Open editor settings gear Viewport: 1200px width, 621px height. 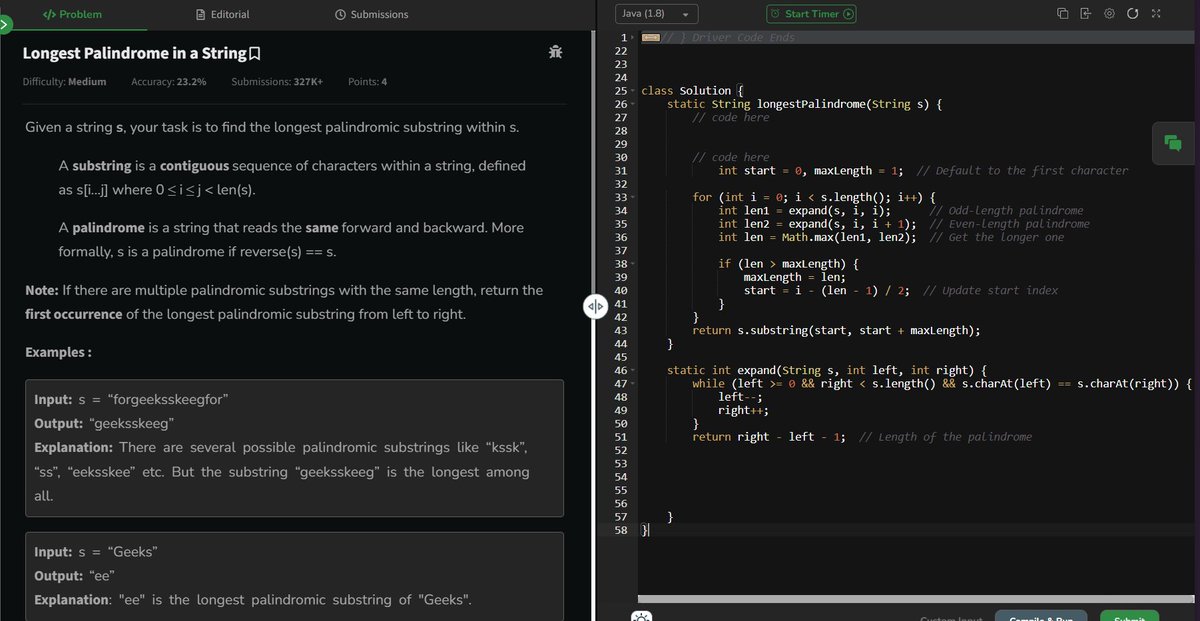click(1109, 14)
